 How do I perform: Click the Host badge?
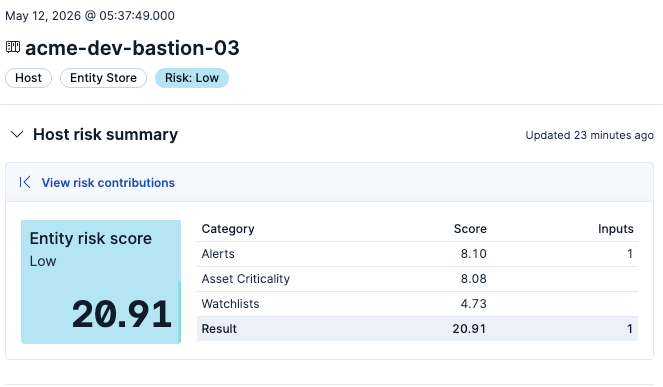point(28,78)
